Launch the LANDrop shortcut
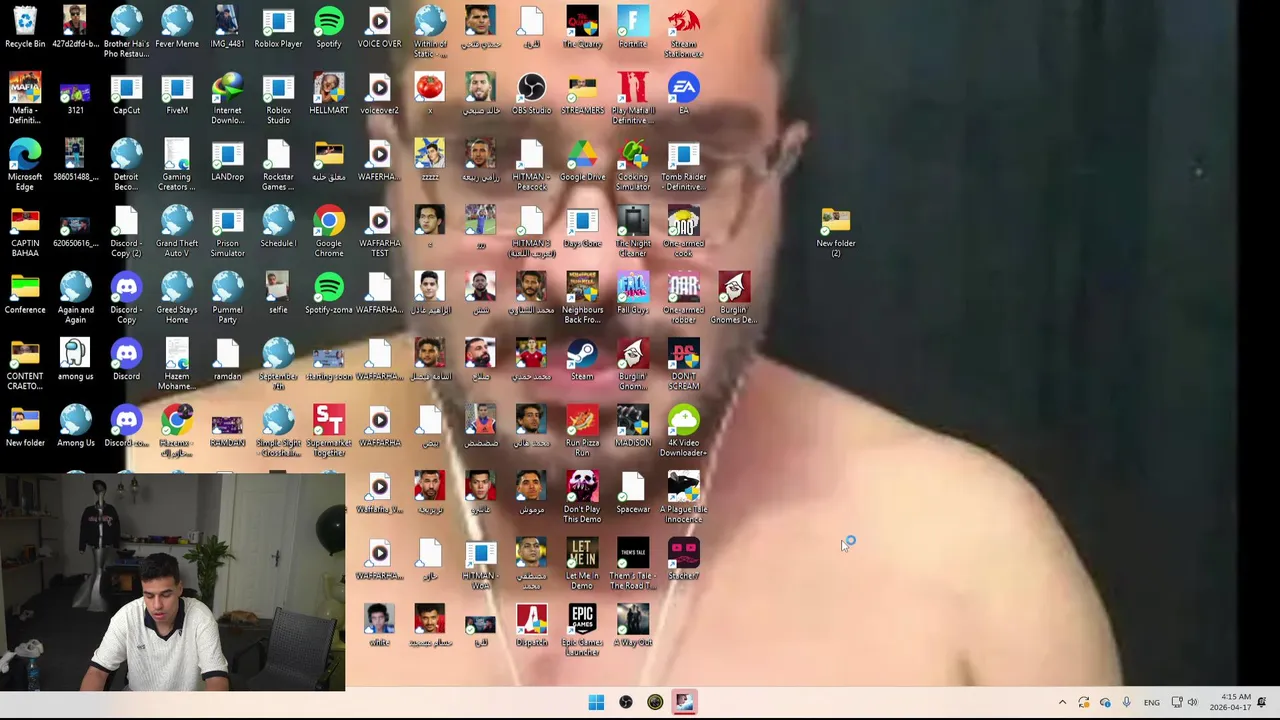The height and width of the screenshot is (720, 1280). click(x=227, y=161)
